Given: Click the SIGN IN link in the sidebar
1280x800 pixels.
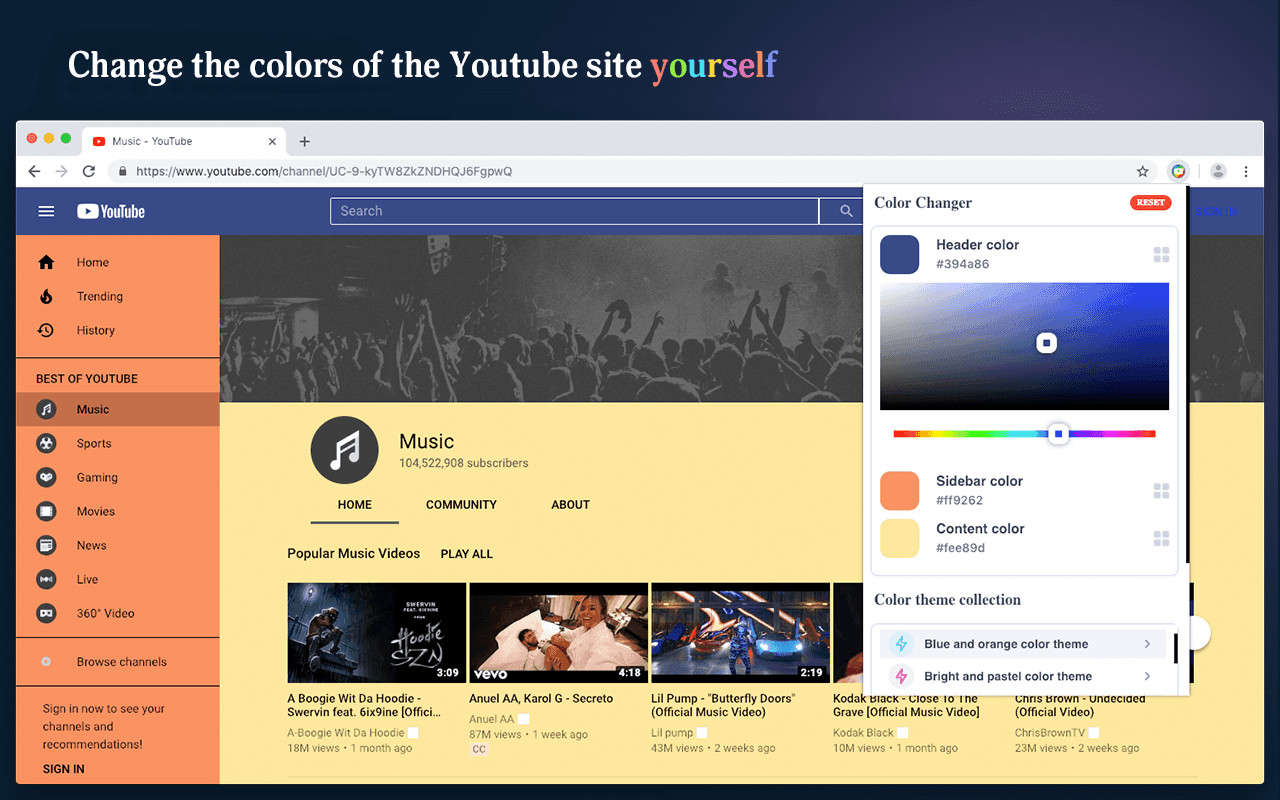Looking at the screenshot, I should (65, 768).
